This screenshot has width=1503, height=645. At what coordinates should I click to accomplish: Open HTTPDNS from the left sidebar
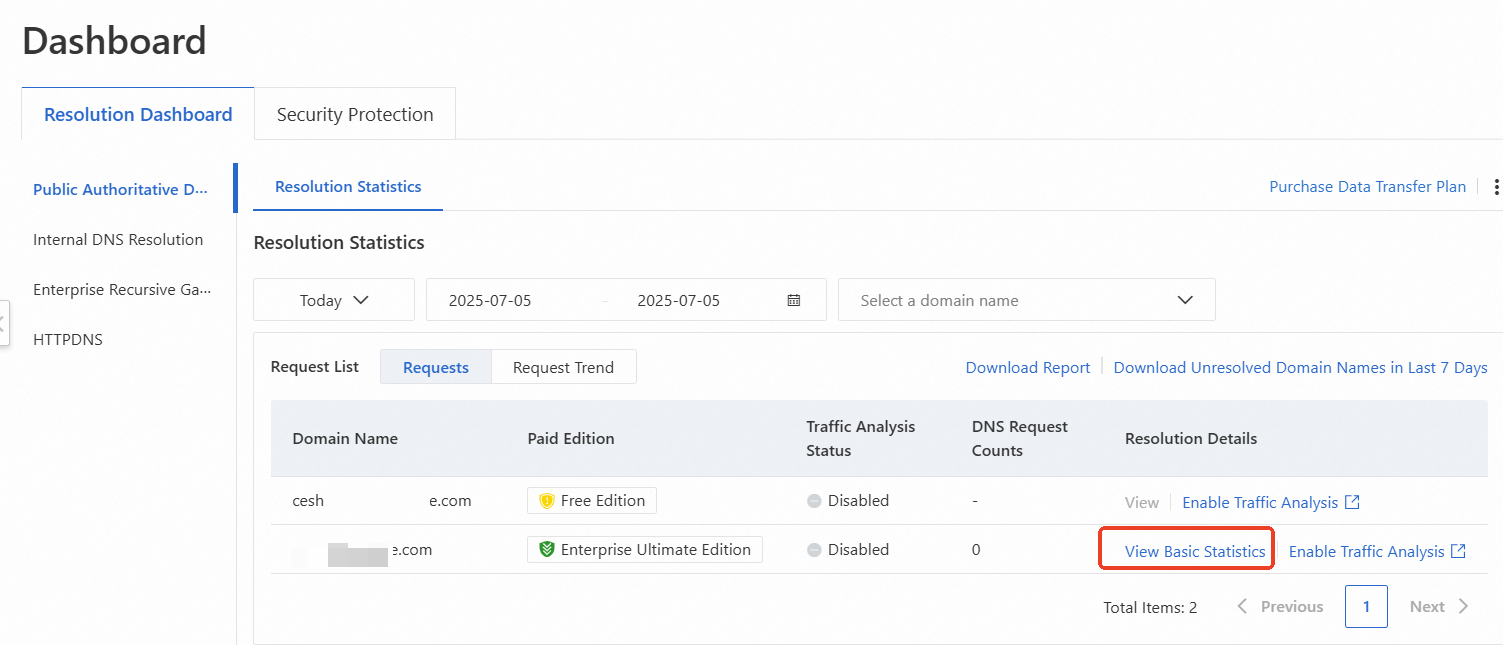(x=67, y=339)
